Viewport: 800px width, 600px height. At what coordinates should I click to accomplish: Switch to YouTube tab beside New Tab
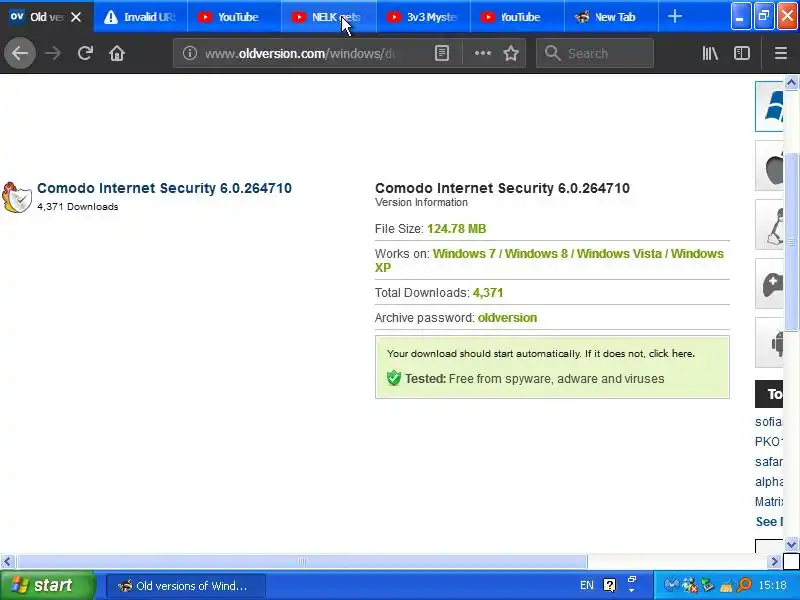(x=517, y=17)
